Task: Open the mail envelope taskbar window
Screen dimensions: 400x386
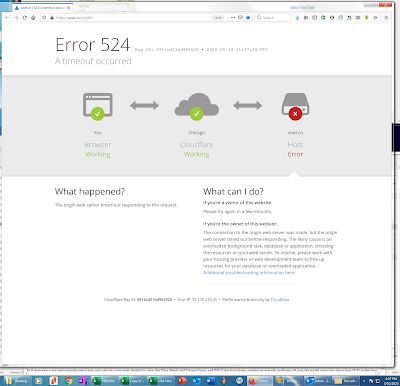Action: click(x=346, y=381)
